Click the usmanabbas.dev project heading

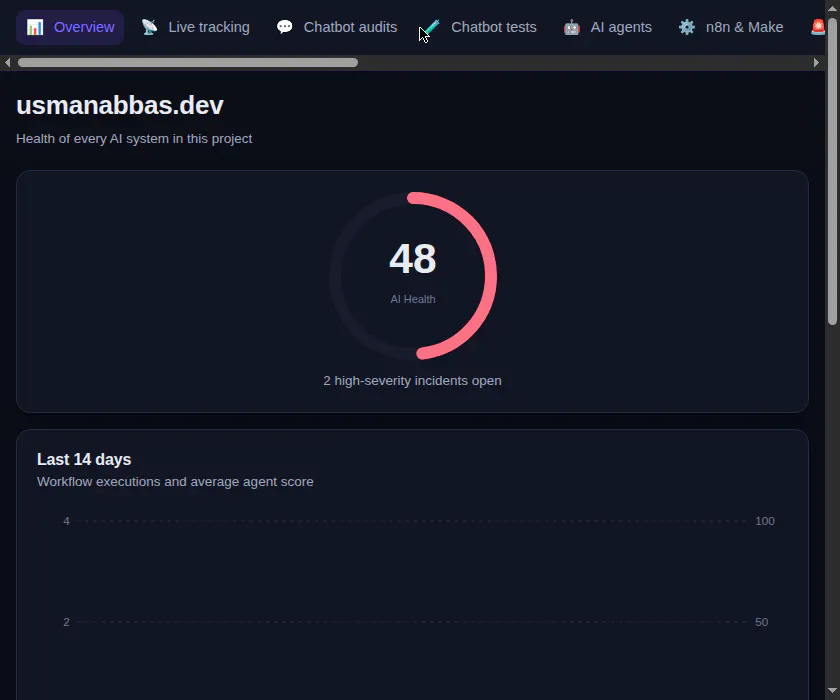pos(119,106)
